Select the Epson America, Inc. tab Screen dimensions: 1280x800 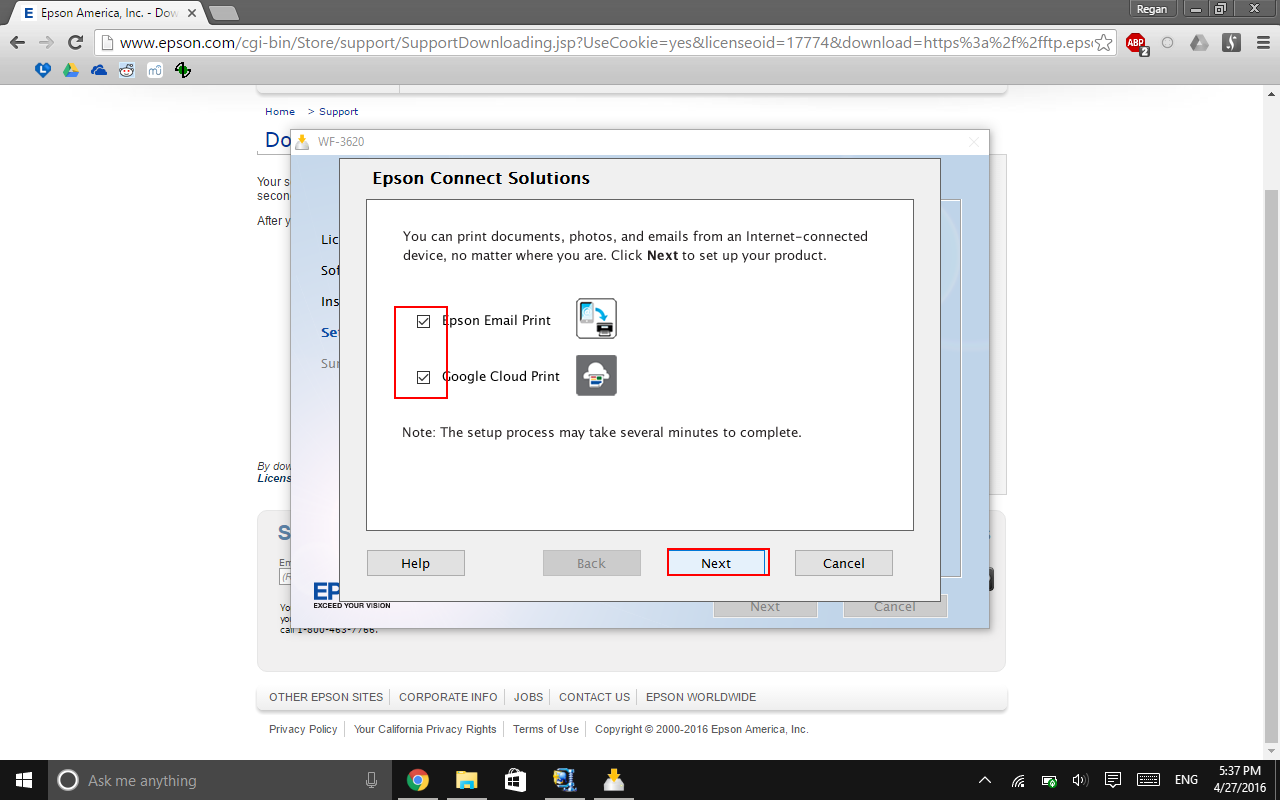tap(107, 13)
